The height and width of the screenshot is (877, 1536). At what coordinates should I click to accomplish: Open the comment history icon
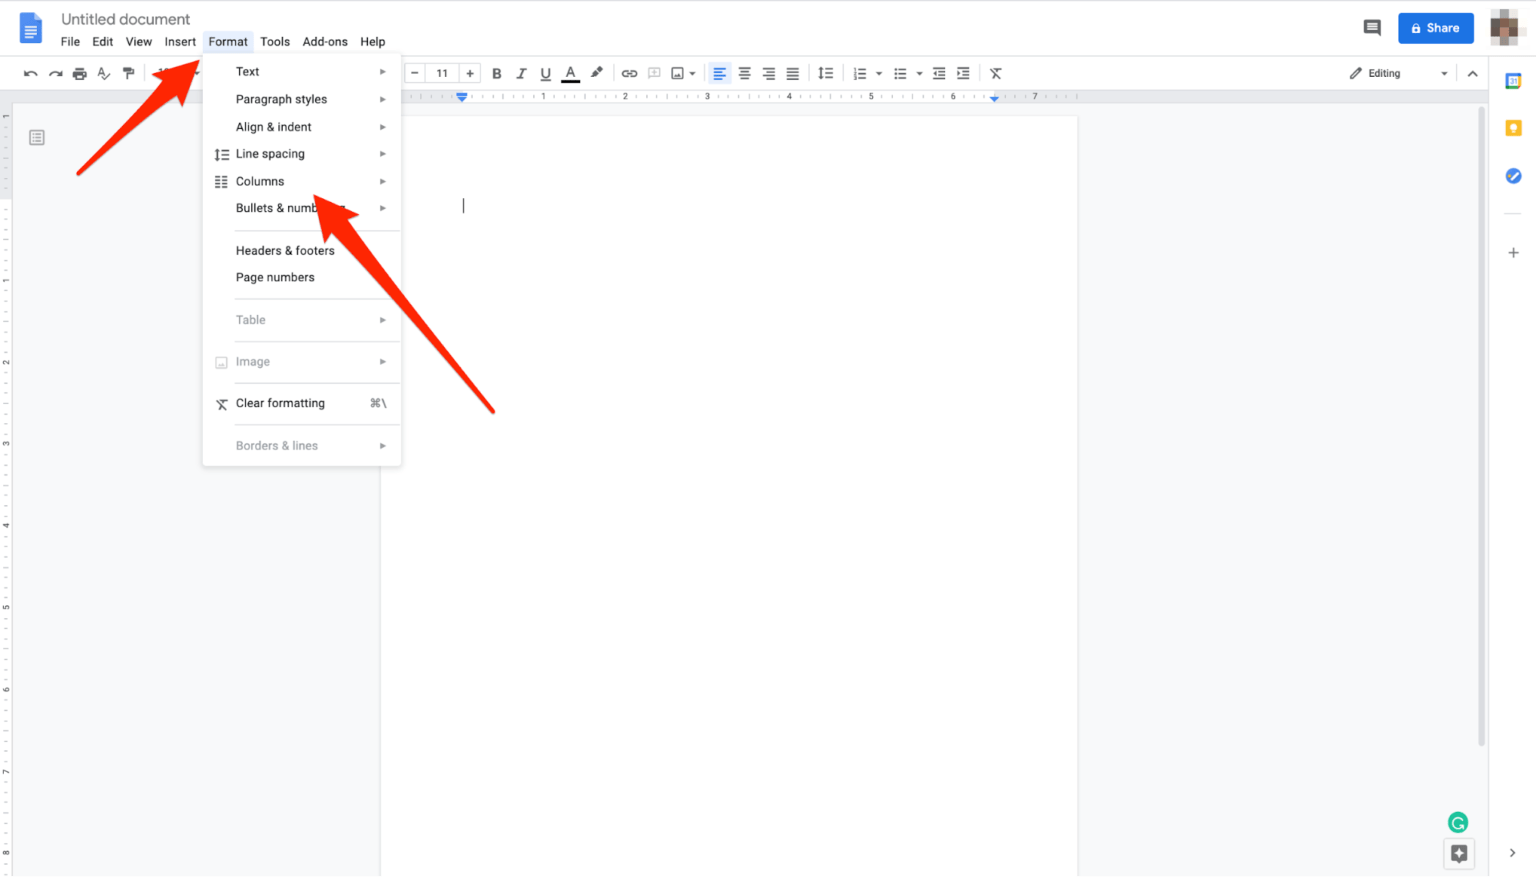coord(1371,27)
